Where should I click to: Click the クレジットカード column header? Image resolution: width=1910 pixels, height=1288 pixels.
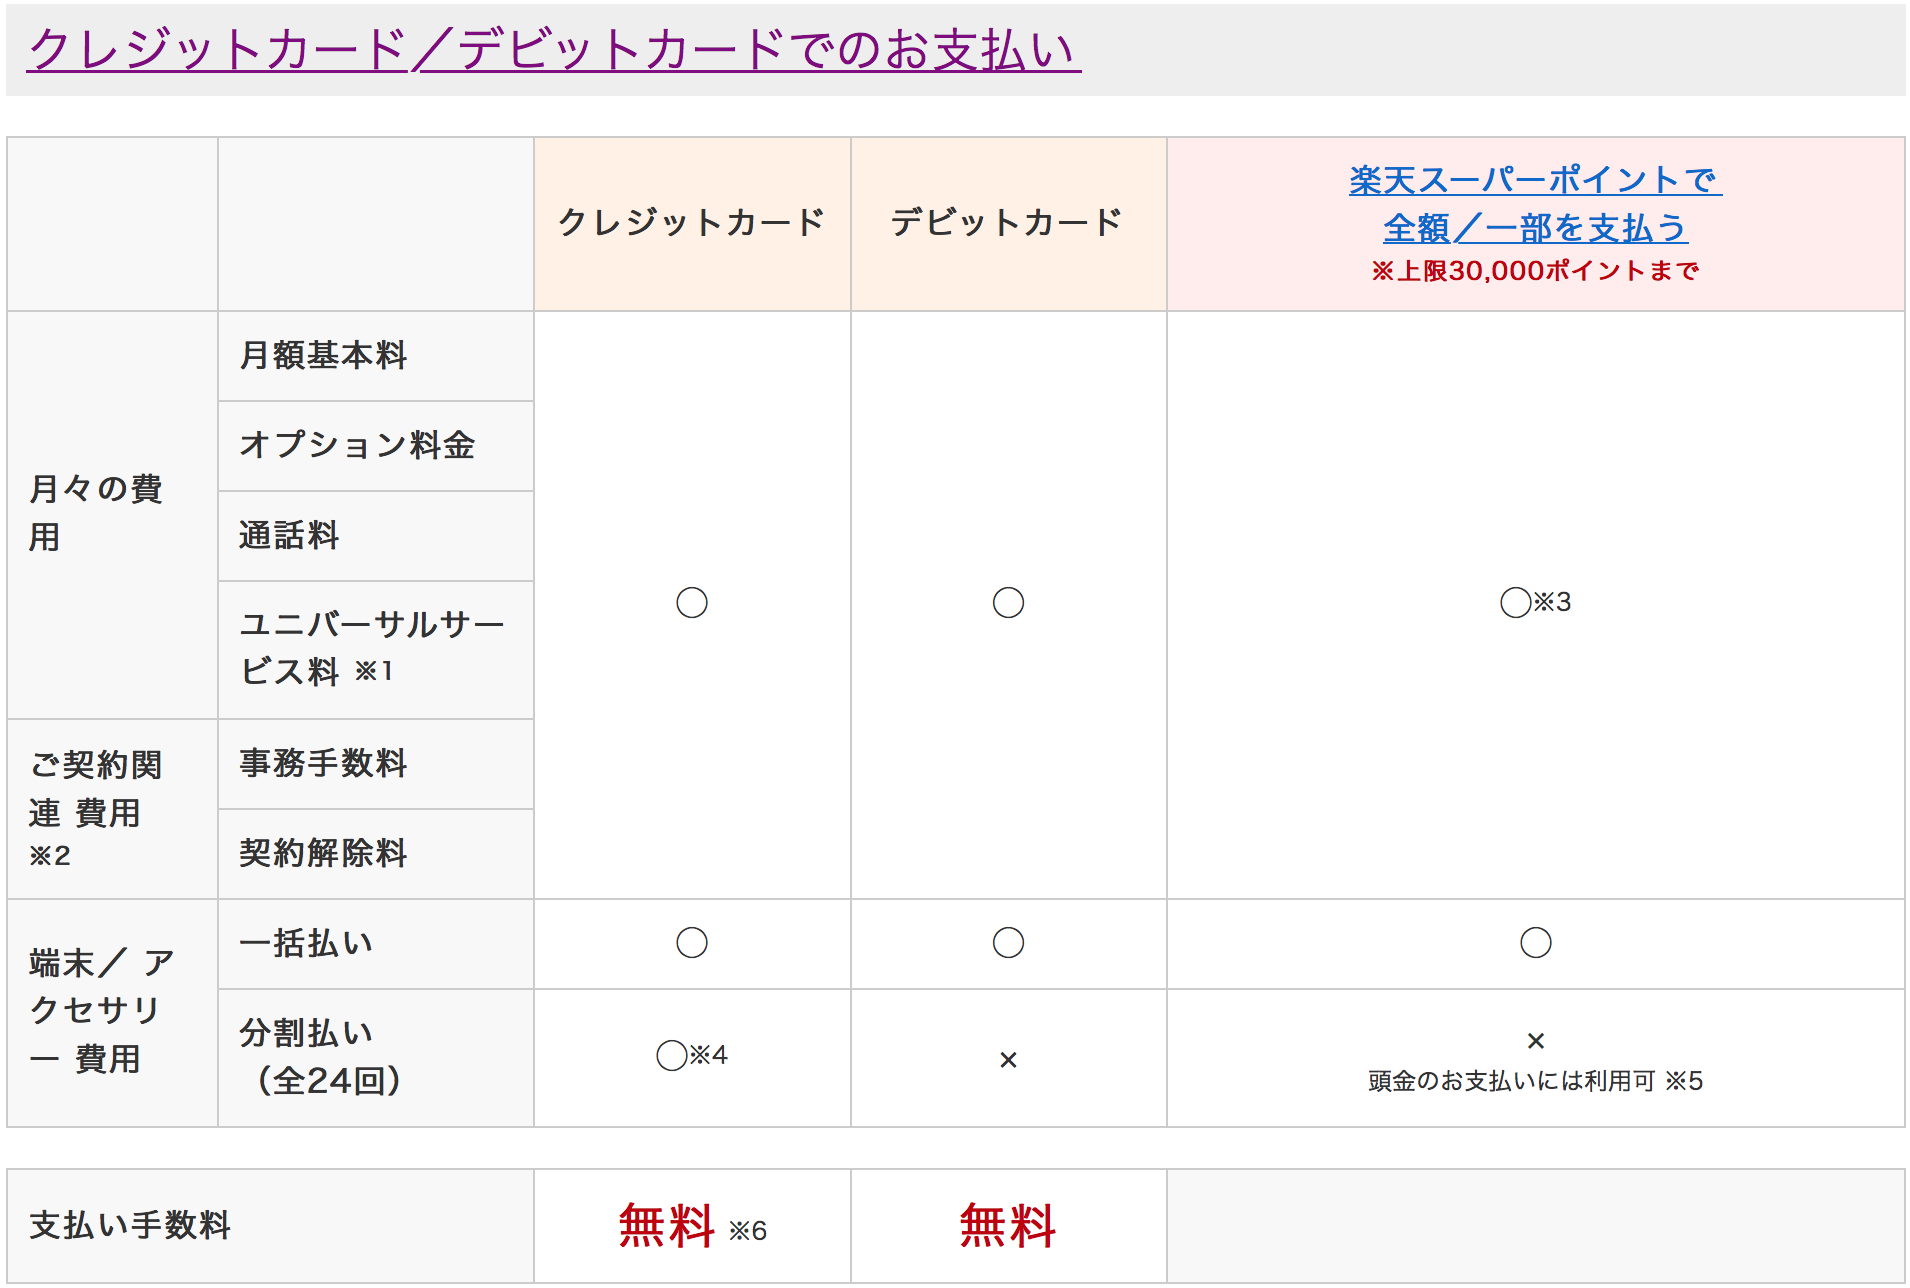tap(691, 222)
